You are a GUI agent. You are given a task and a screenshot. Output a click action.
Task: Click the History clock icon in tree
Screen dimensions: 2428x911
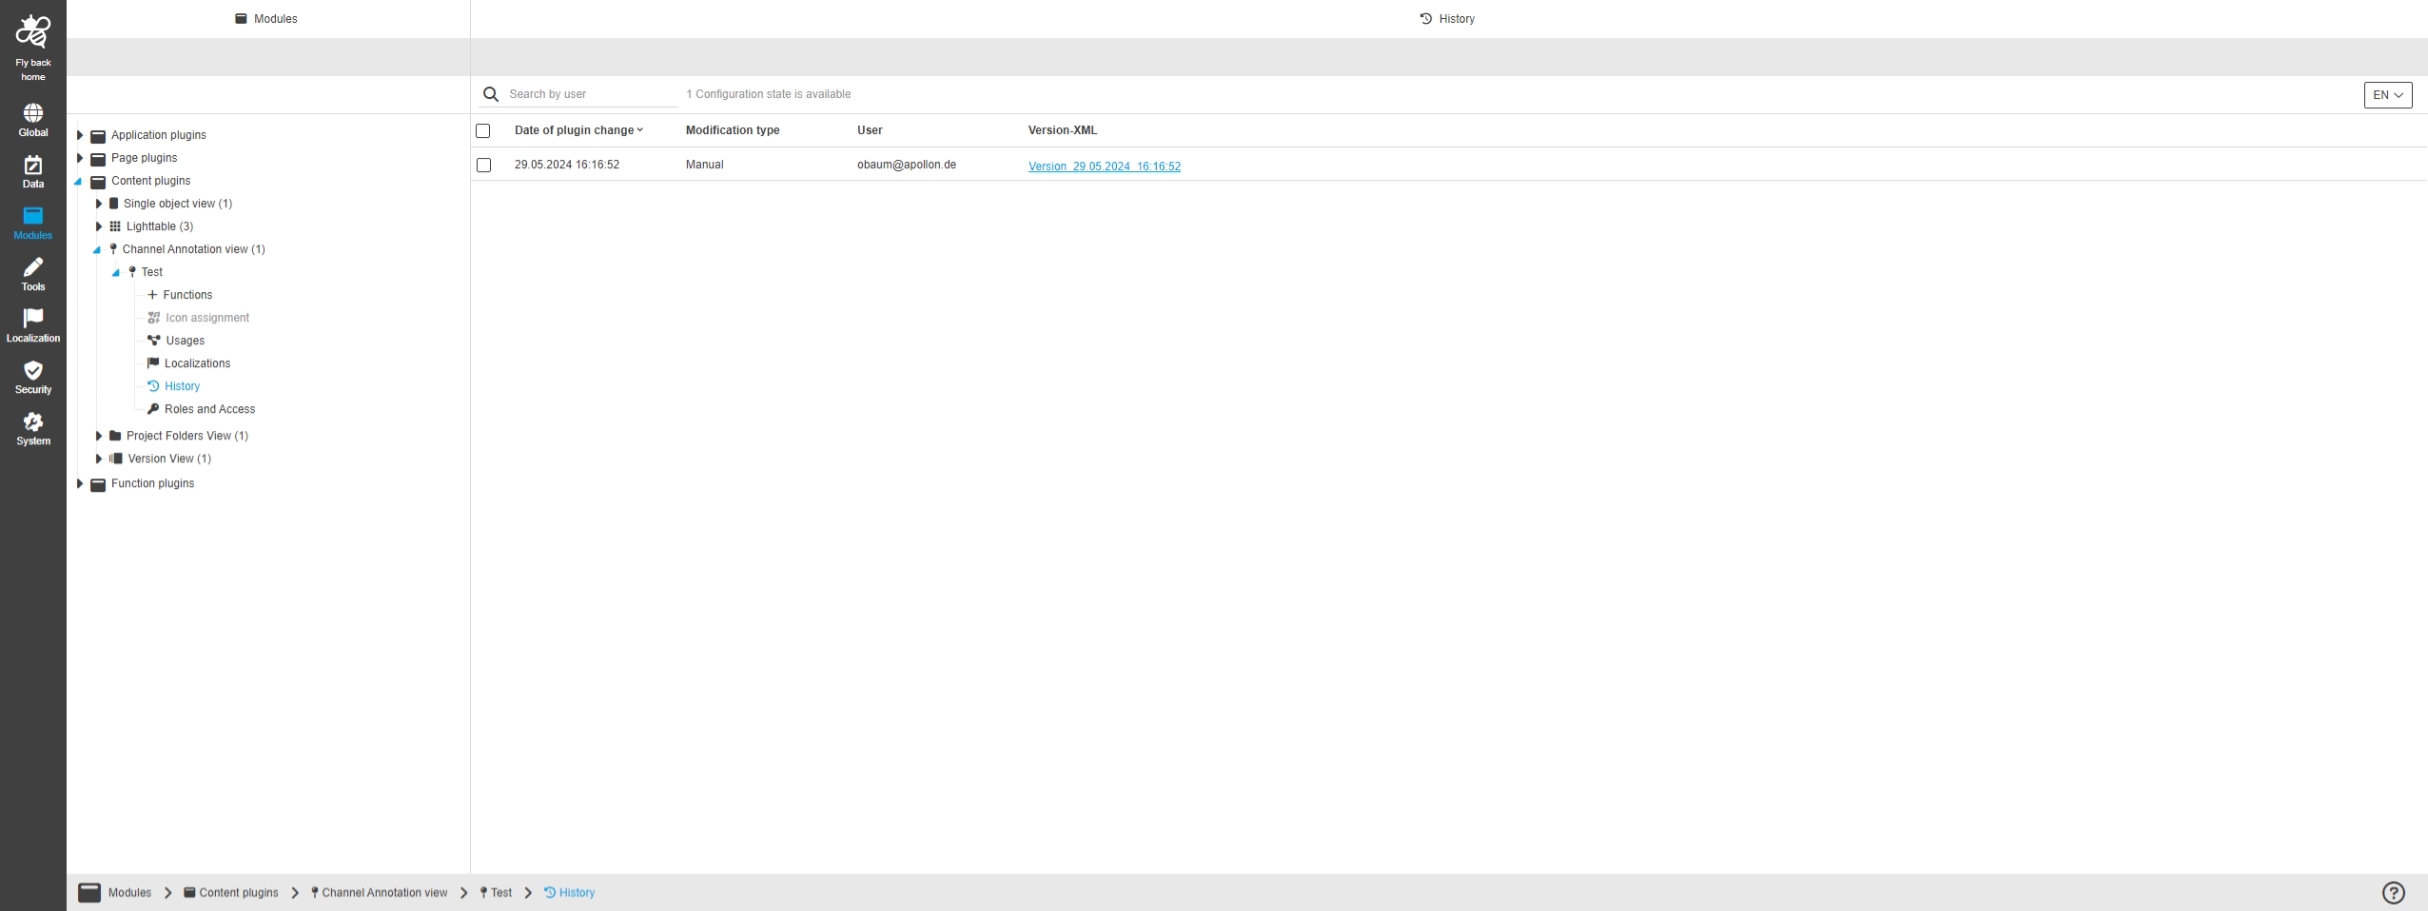coord(153,386)
